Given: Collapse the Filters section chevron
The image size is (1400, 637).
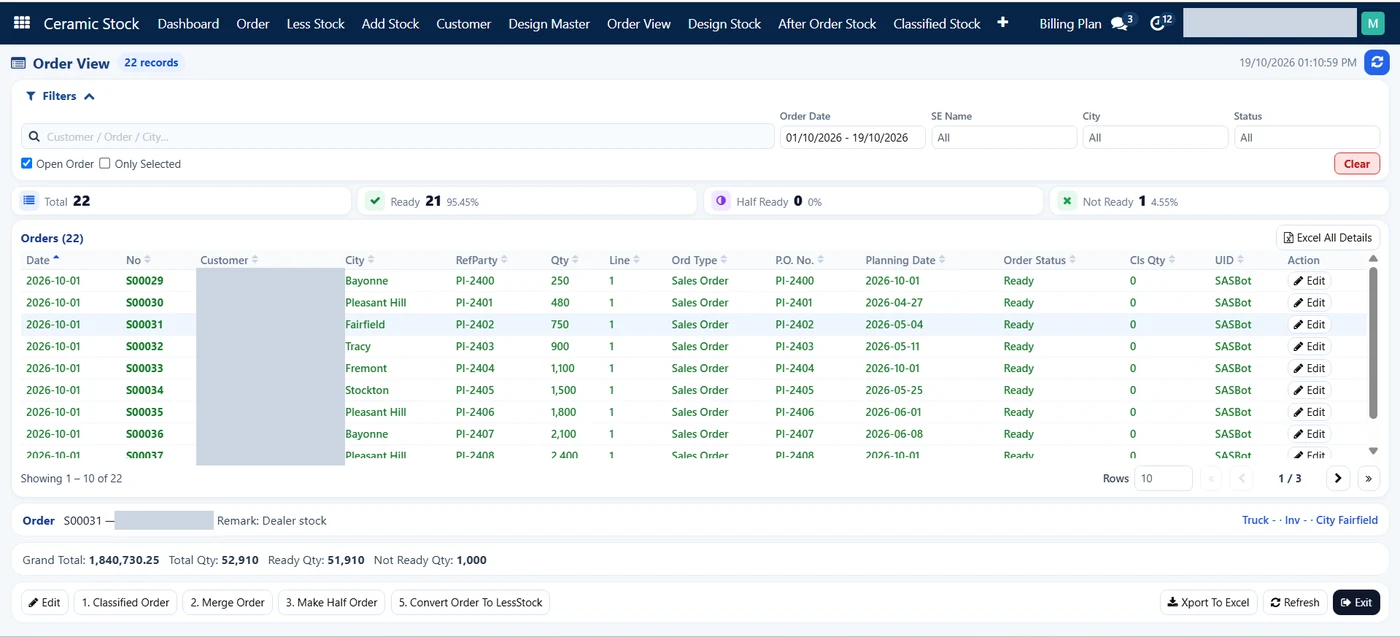Looking at the screenshot, I should click(x=89, y=96).
